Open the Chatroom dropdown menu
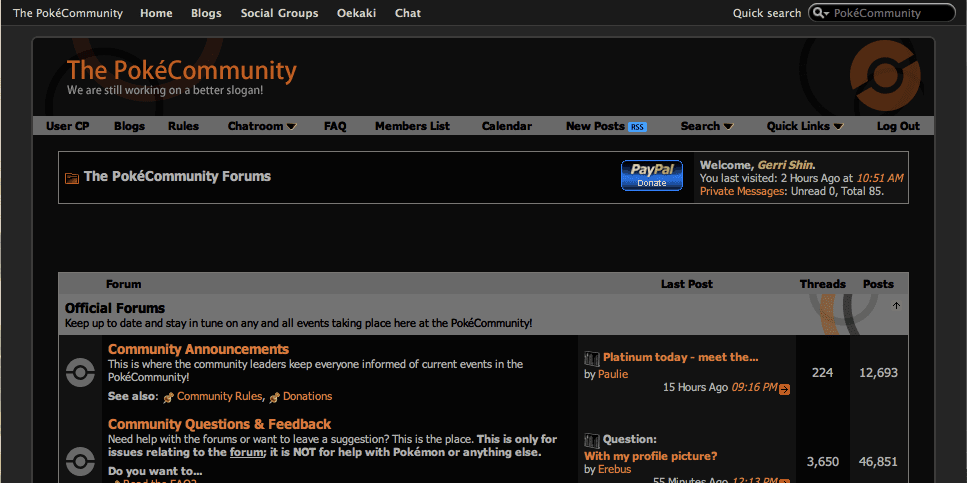Viewport: 967px width, 483px height. pos(262,126)
